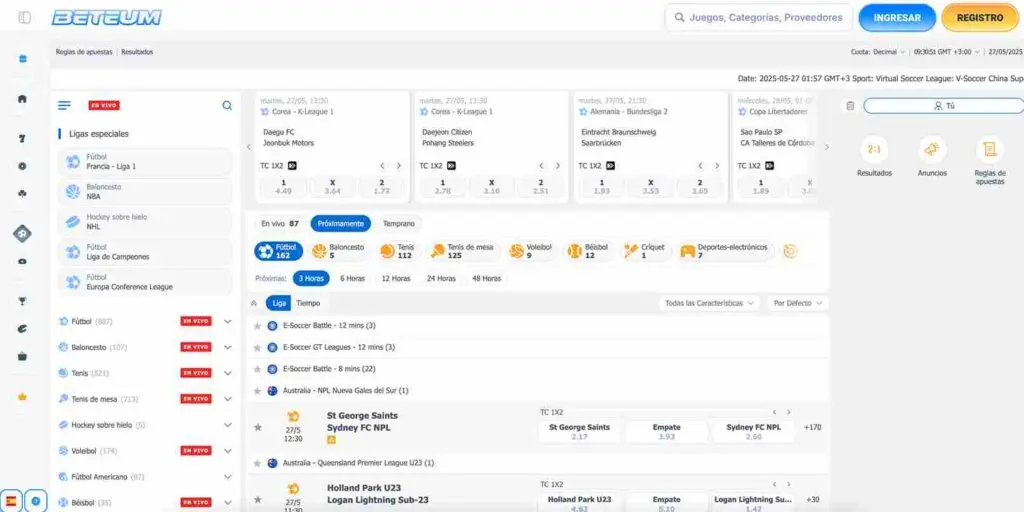Select the Voleibol sport filter
The width and height of the screenshot is (1024, 512).
532,251
